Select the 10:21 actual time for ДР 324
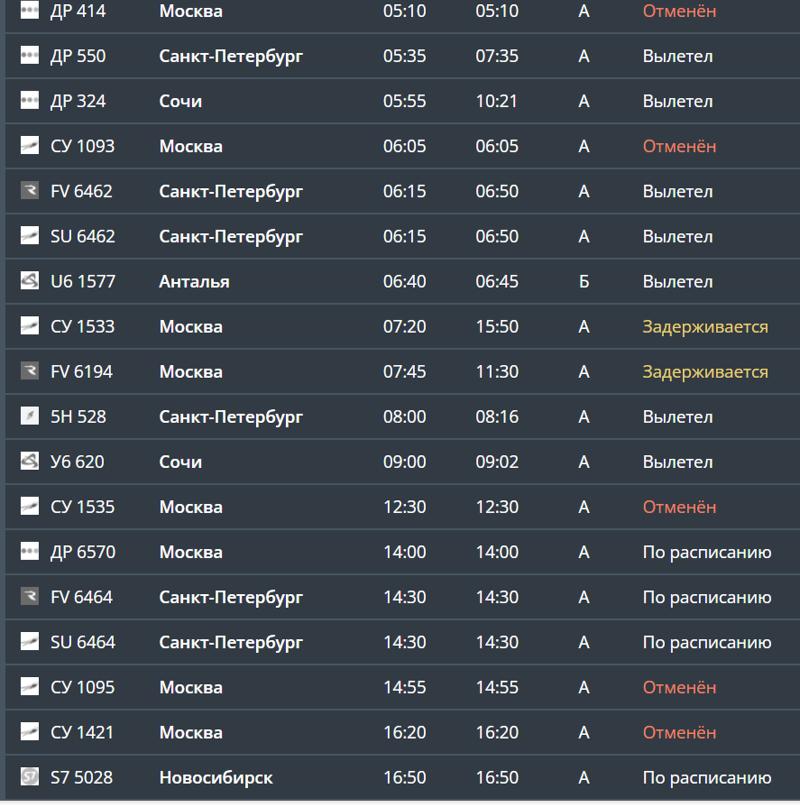800x805 pixels. [497, 101]
